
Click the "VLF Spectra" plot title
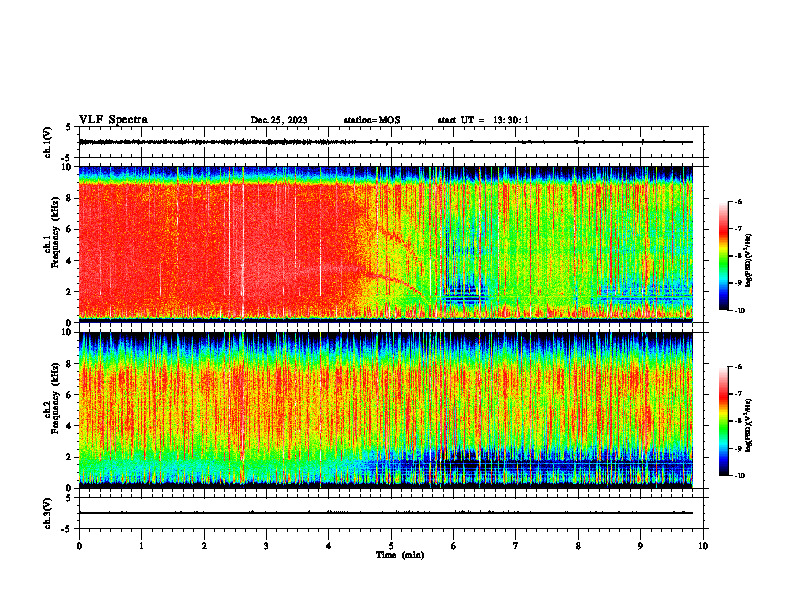113,120
